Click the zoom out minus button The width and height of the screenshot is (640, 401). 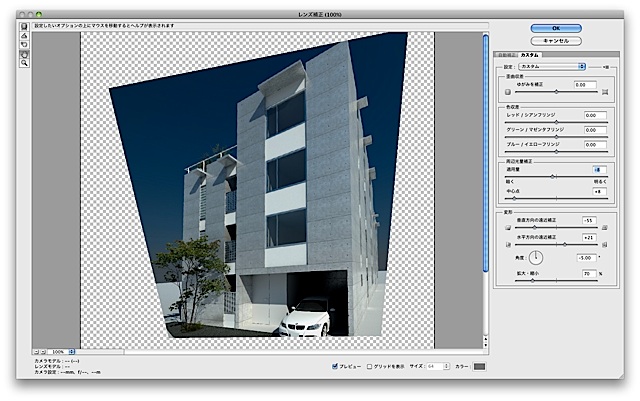pyautogui.click(x=36, y=351)
